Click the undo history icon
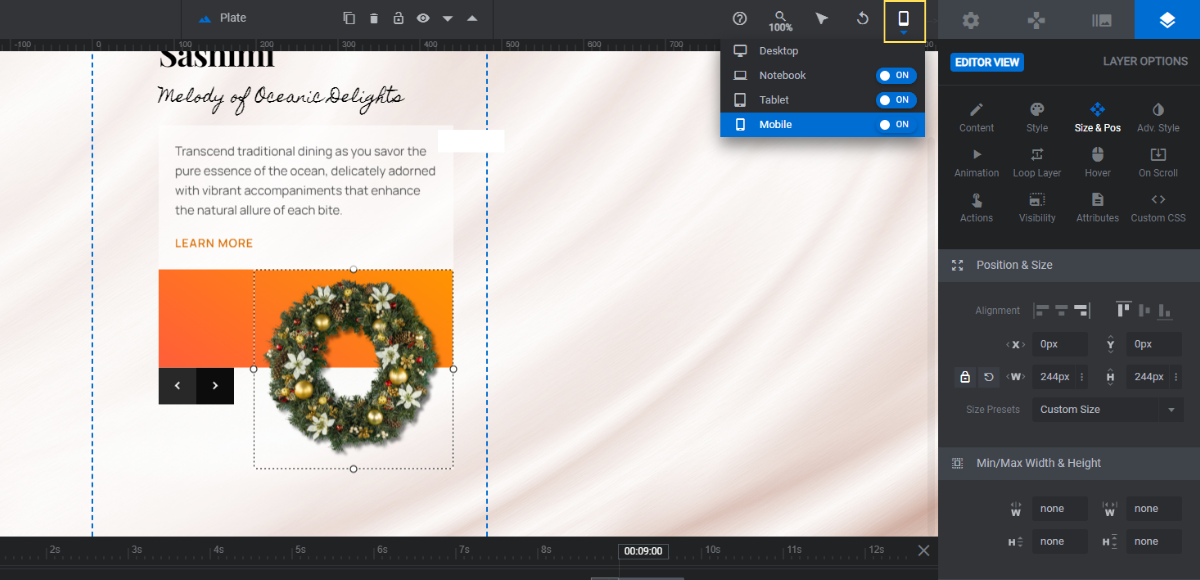 pos(863,19)
